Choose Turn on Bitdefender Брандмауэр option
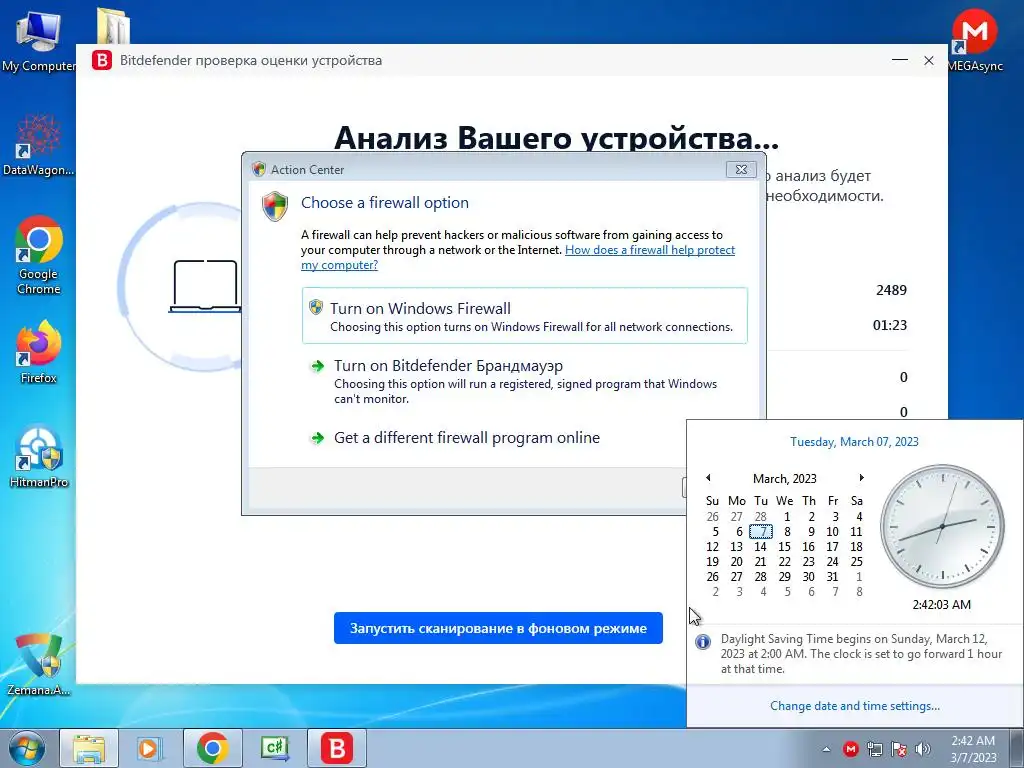Viewport: 1024px width, 768px height. point(524,381)
